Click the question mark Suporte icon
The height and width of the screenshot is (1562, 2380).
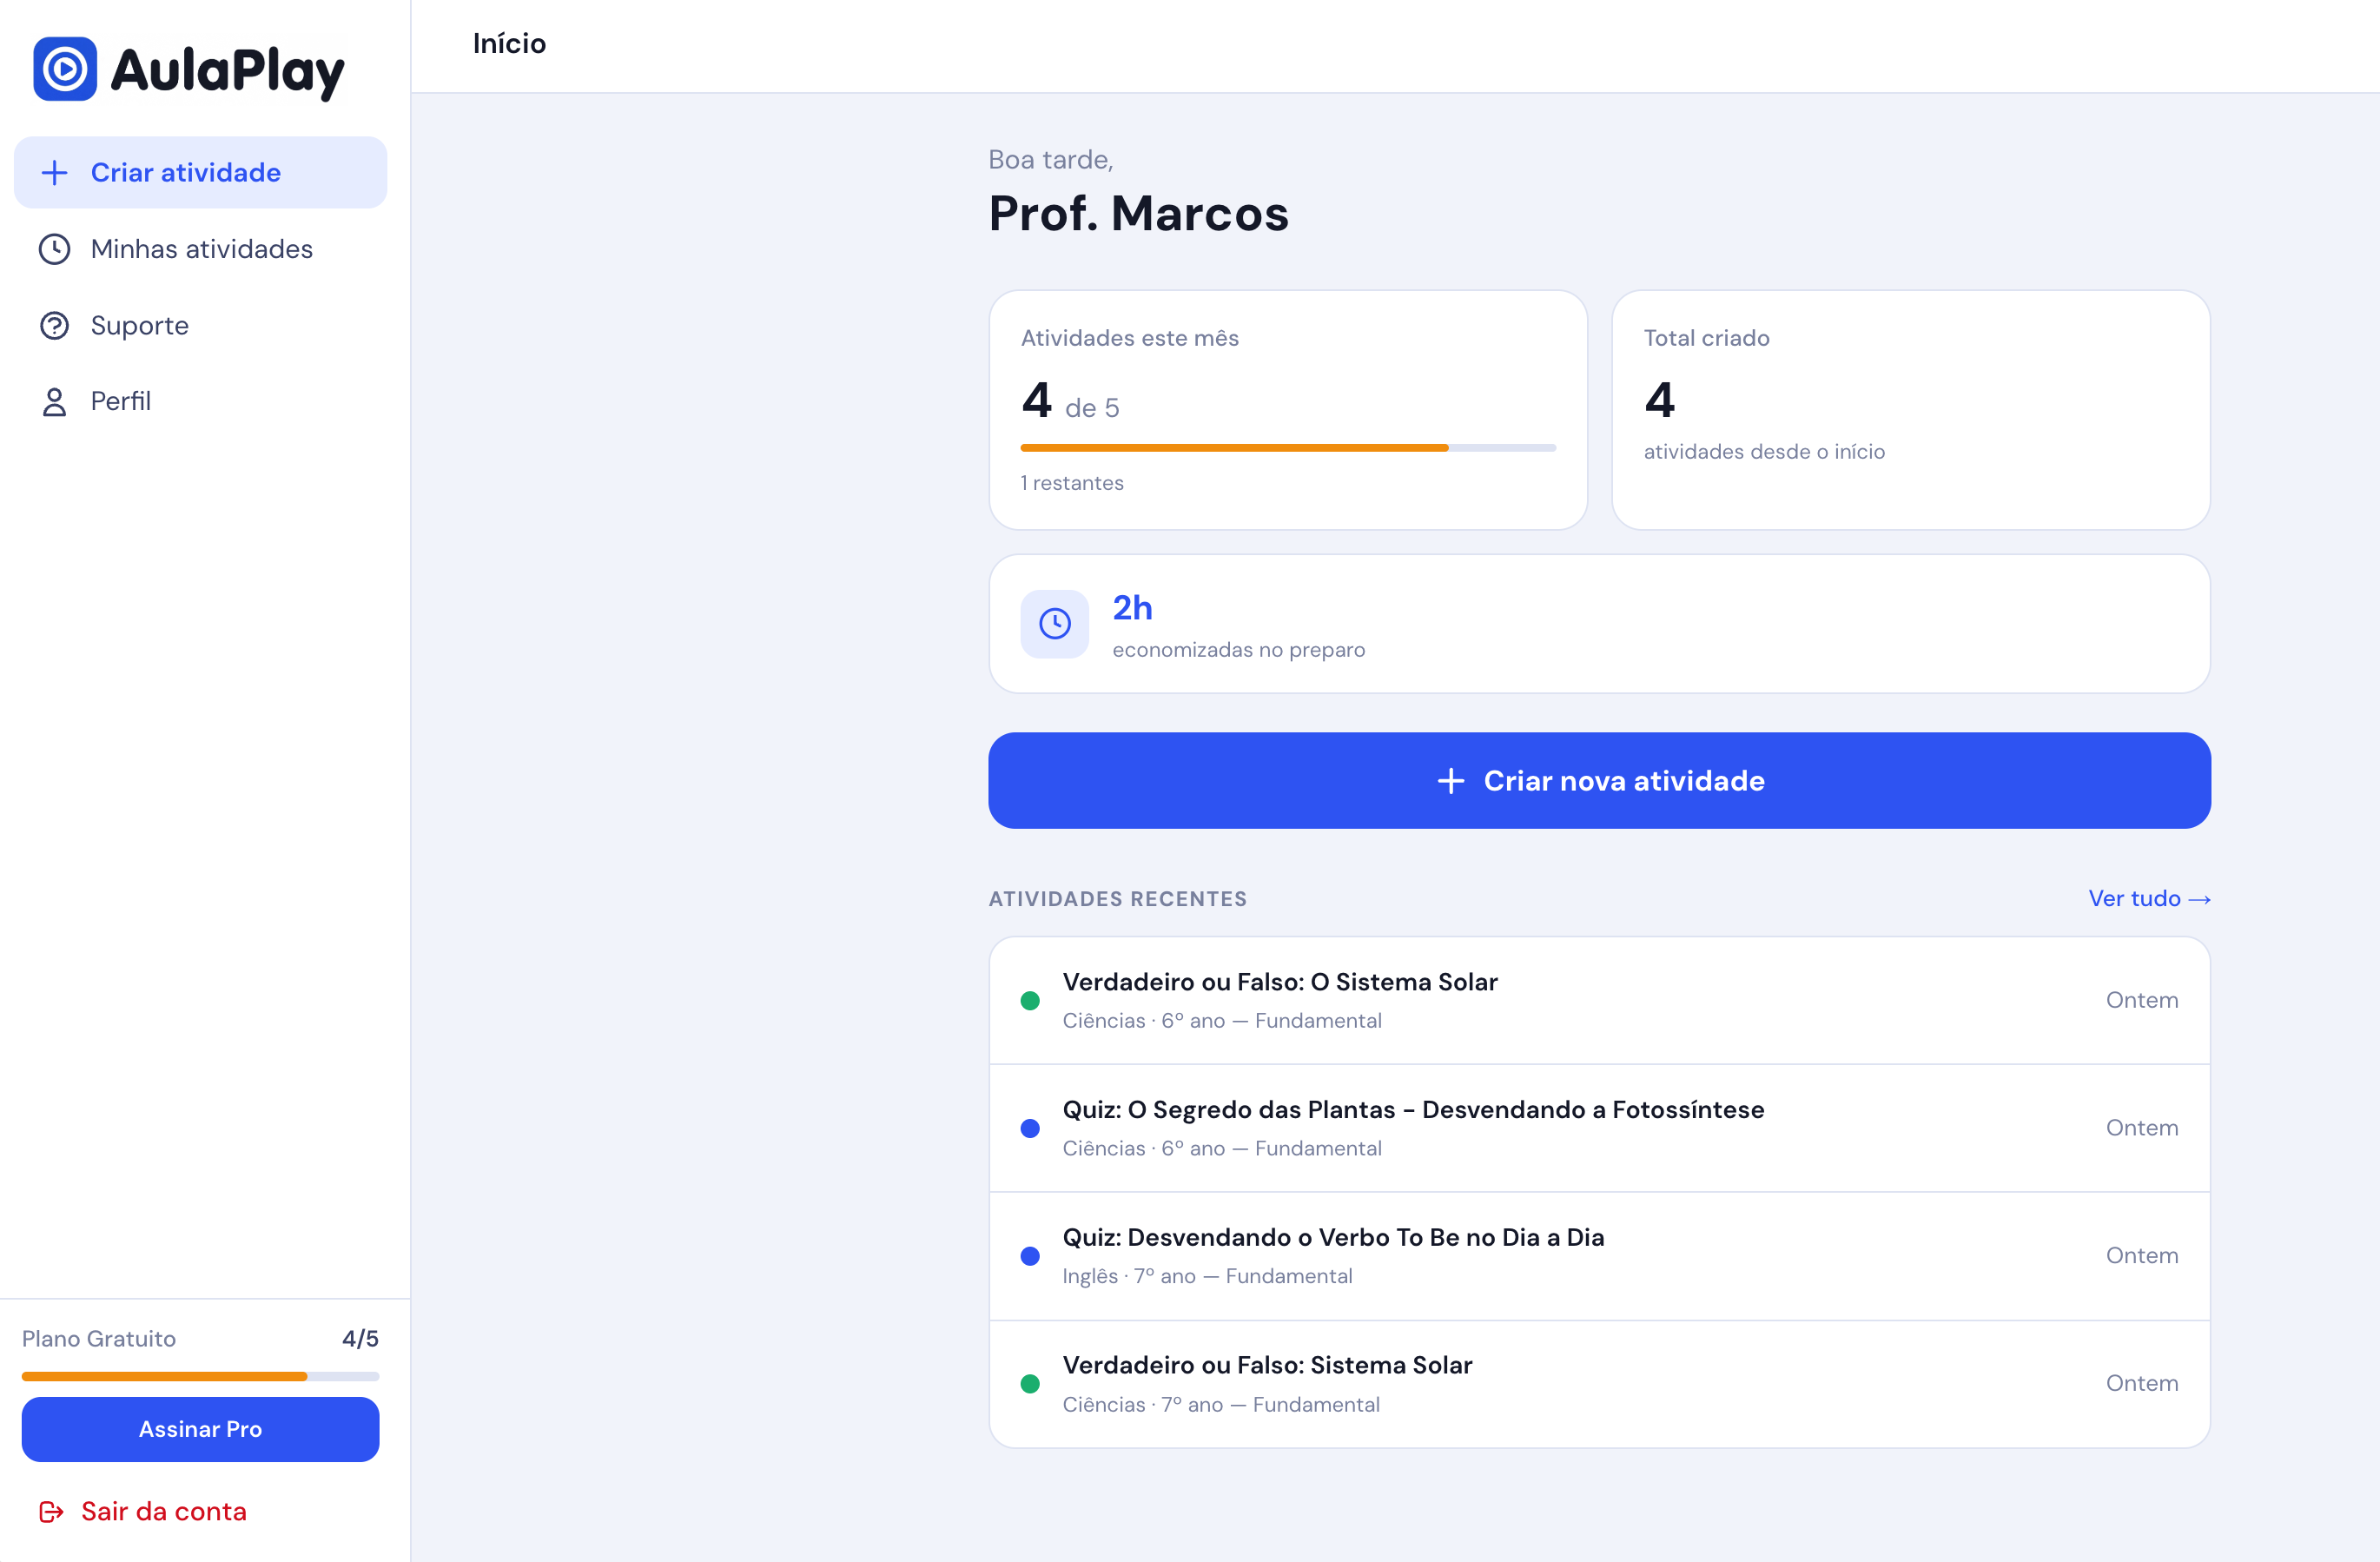54,325
